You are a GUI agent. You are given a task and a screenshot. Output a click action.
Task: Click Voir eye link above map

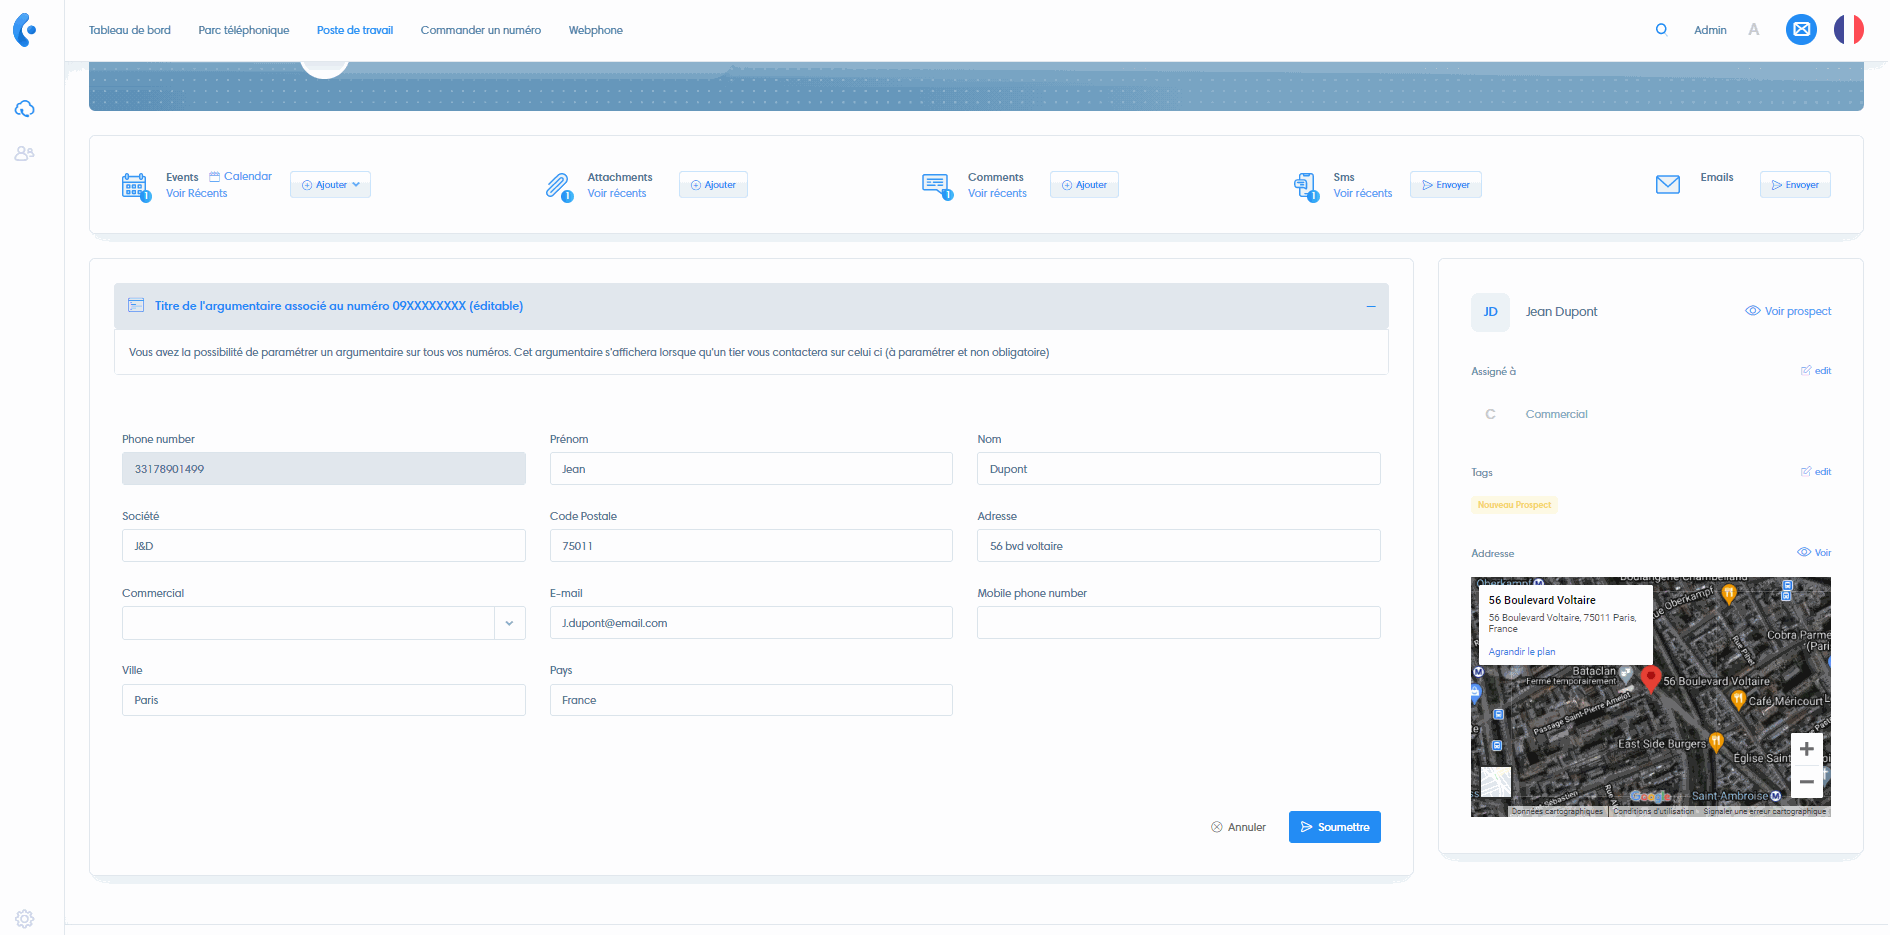click(x=1814, y=552)
